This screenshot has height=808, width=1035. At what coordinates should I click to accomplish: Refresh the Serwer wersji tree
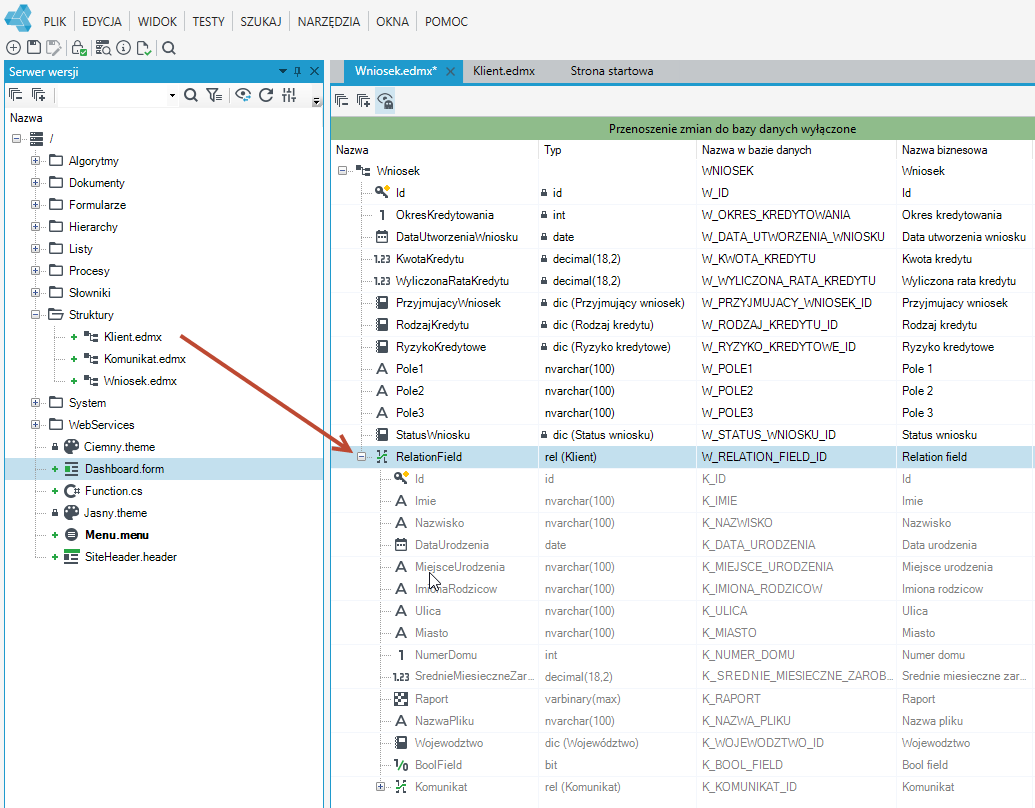(266, 95)
